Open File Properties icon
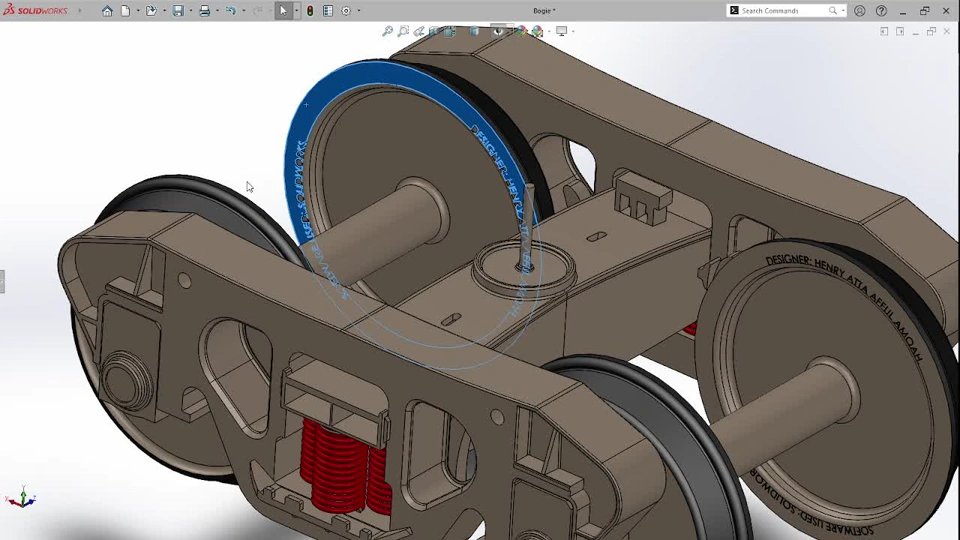The width and height of the screenshot is (960, 540). coord(327,11)
